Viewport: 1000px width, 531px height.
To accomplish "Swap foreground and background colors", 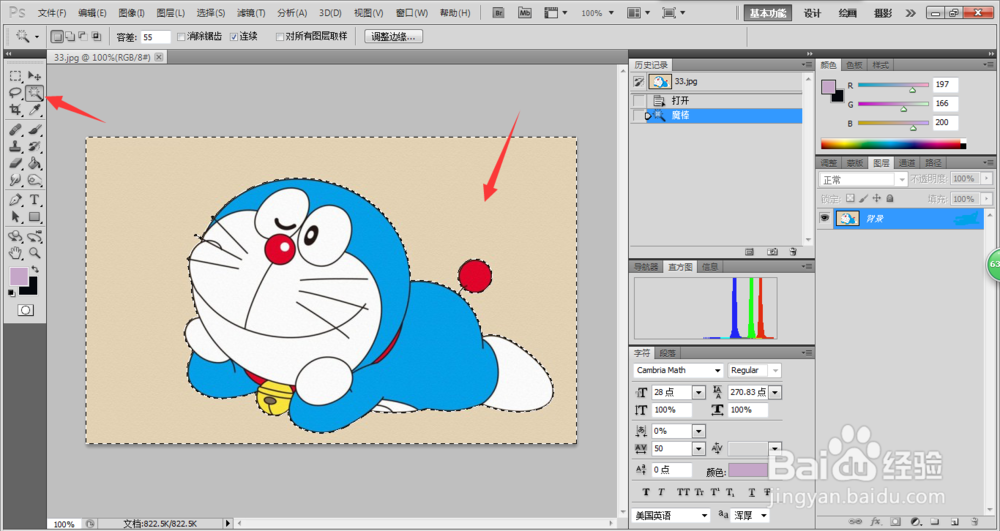I will pyautogui.click(x=35, y=270).
